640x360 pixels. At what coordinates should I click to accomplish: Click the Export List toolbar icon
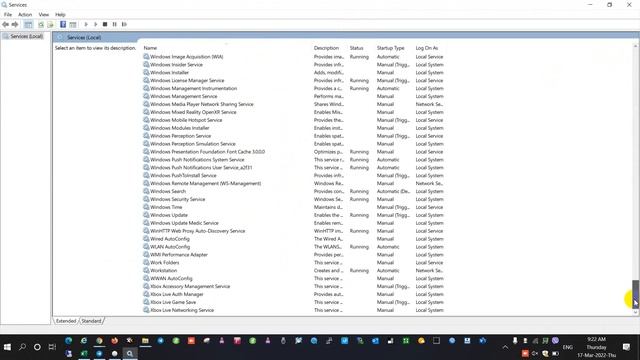point(50,24)
